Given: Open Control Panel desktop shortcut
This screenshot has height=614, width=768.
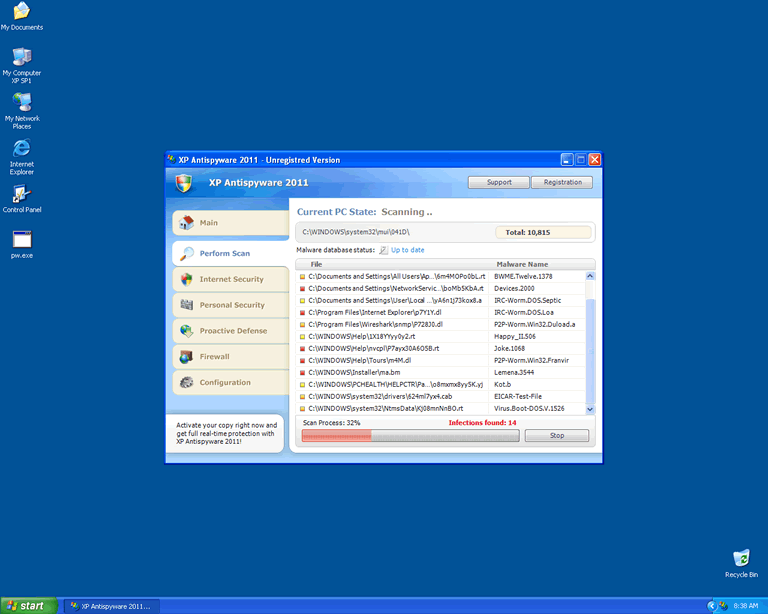Looking at the screenshot, I should 21,194.
